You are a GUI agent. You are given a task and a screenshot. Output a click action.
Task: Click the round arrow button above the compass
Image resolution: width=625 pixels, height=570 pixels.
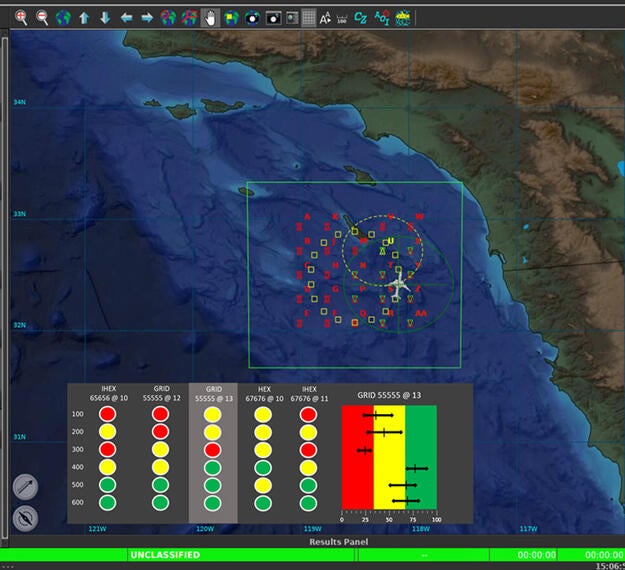26,487
